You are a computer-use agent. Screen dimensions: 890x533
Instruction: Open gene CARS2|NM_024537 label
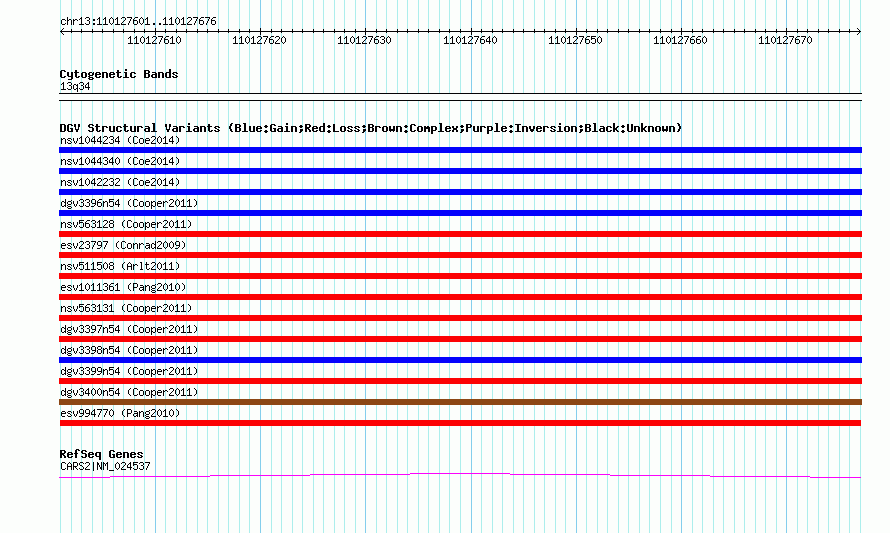point(105,467)
